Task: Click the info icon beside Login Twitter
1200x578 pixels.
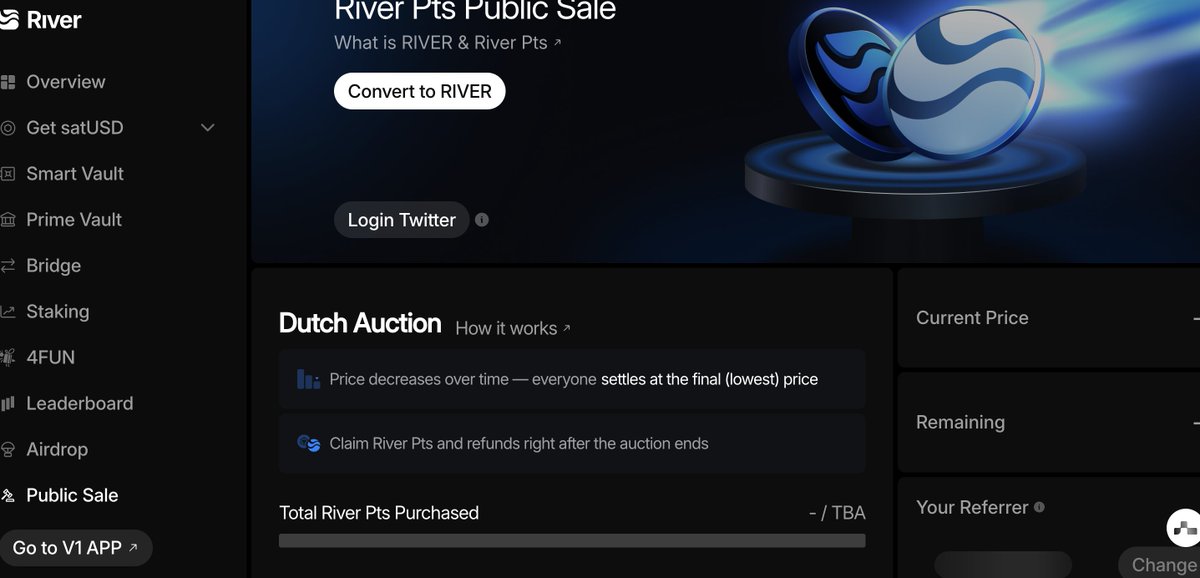Action: tap(482, 220)
